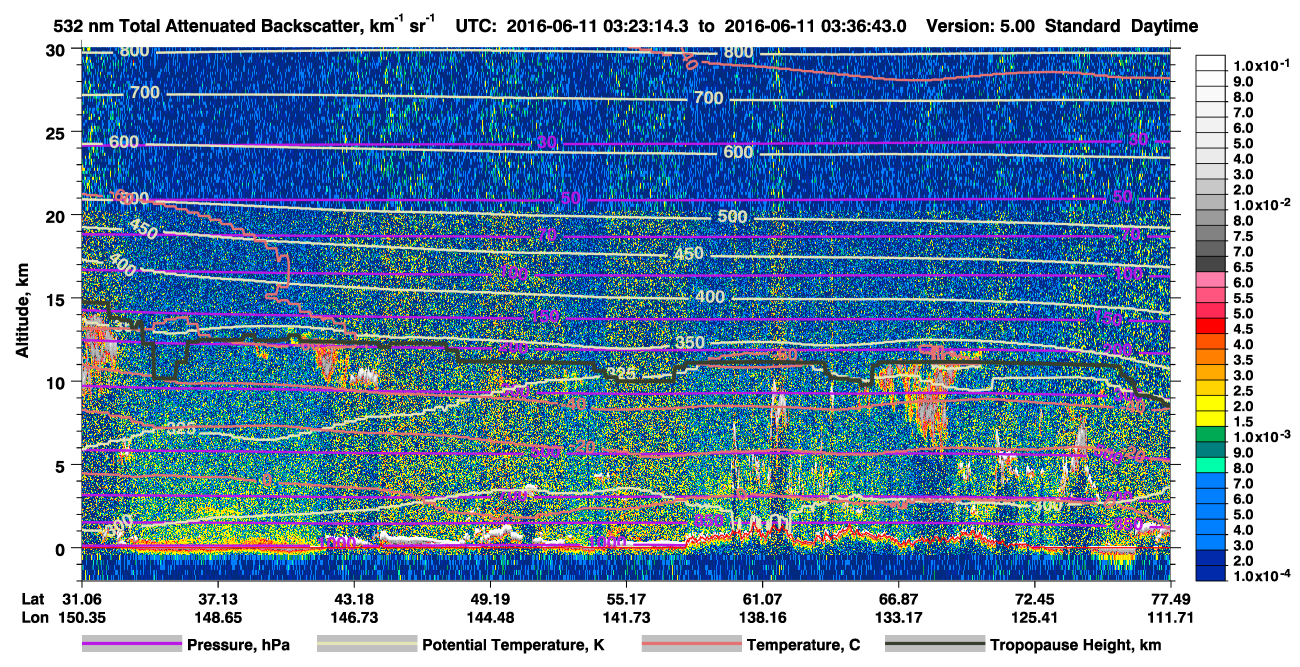
Task: Click longitude value 144.48
Action: click(489, 617)
